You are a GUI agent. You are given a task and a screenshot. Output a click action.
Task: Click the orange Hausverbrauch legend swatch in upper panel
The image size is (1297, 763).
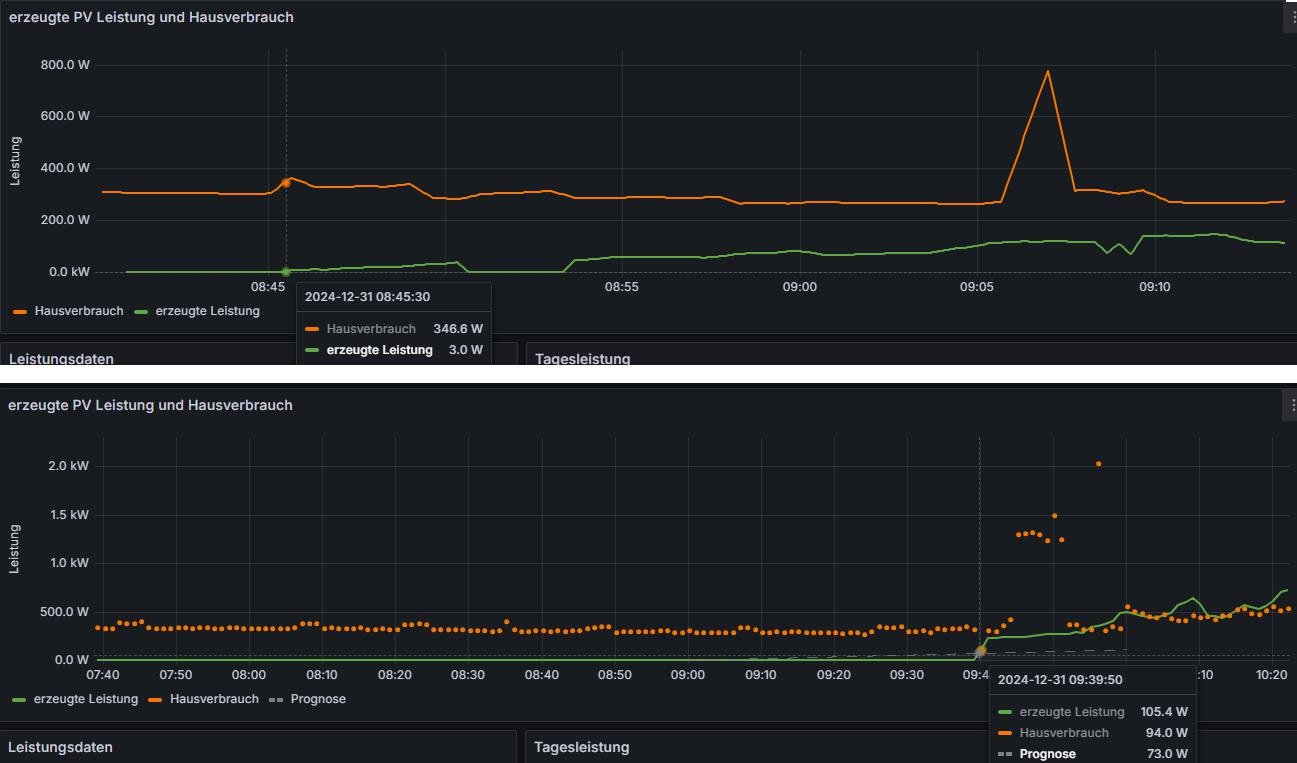(20, 312)
